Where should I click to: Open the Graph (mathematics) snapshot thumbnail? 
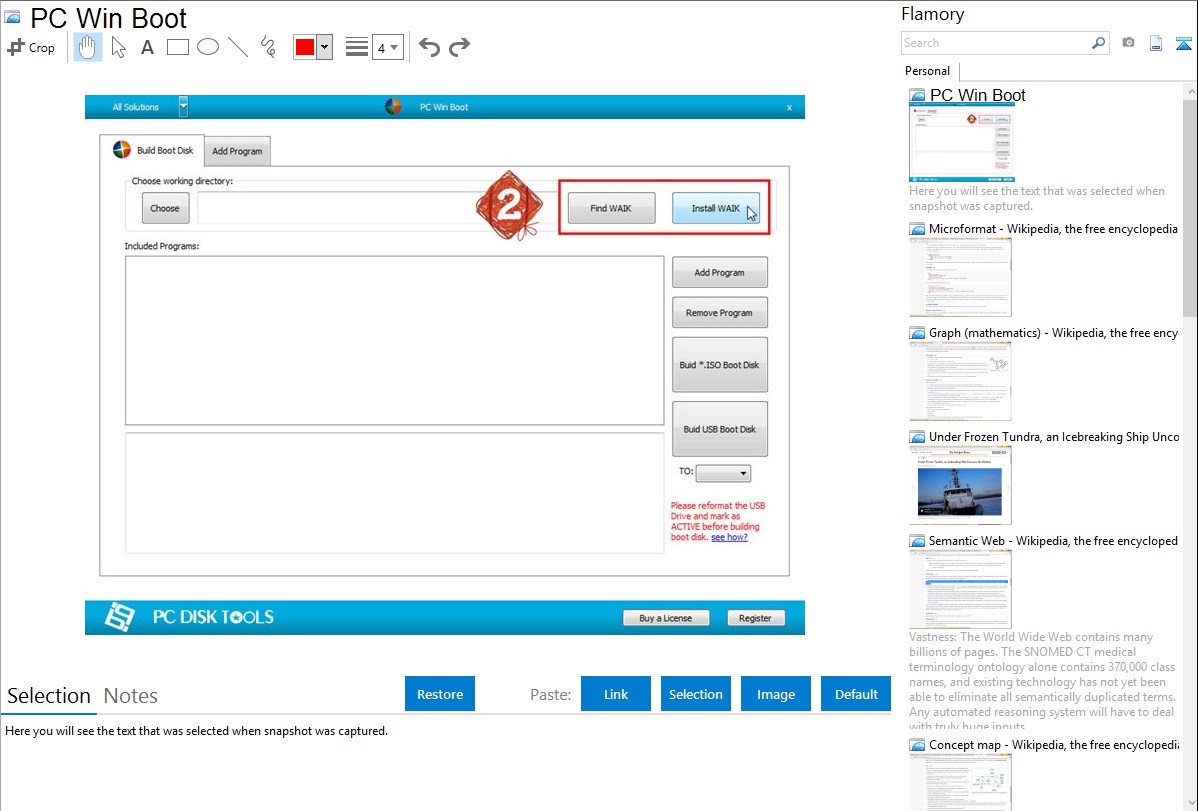pyautogui.click(x=960, y=381)
